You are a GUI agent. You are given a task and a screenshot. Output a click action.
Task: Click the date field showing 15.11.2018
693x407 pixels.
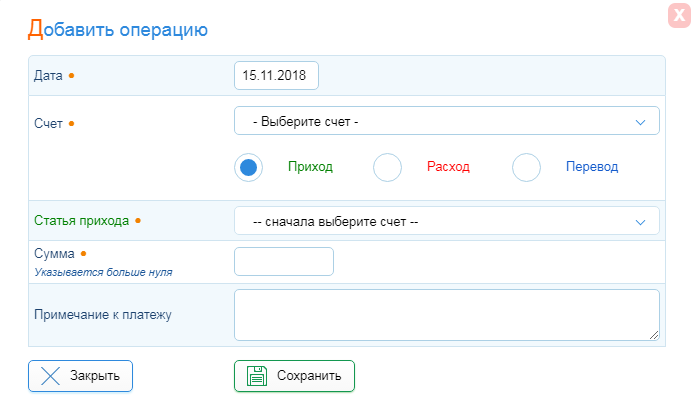pyautogui.click(x=276, y=76)
